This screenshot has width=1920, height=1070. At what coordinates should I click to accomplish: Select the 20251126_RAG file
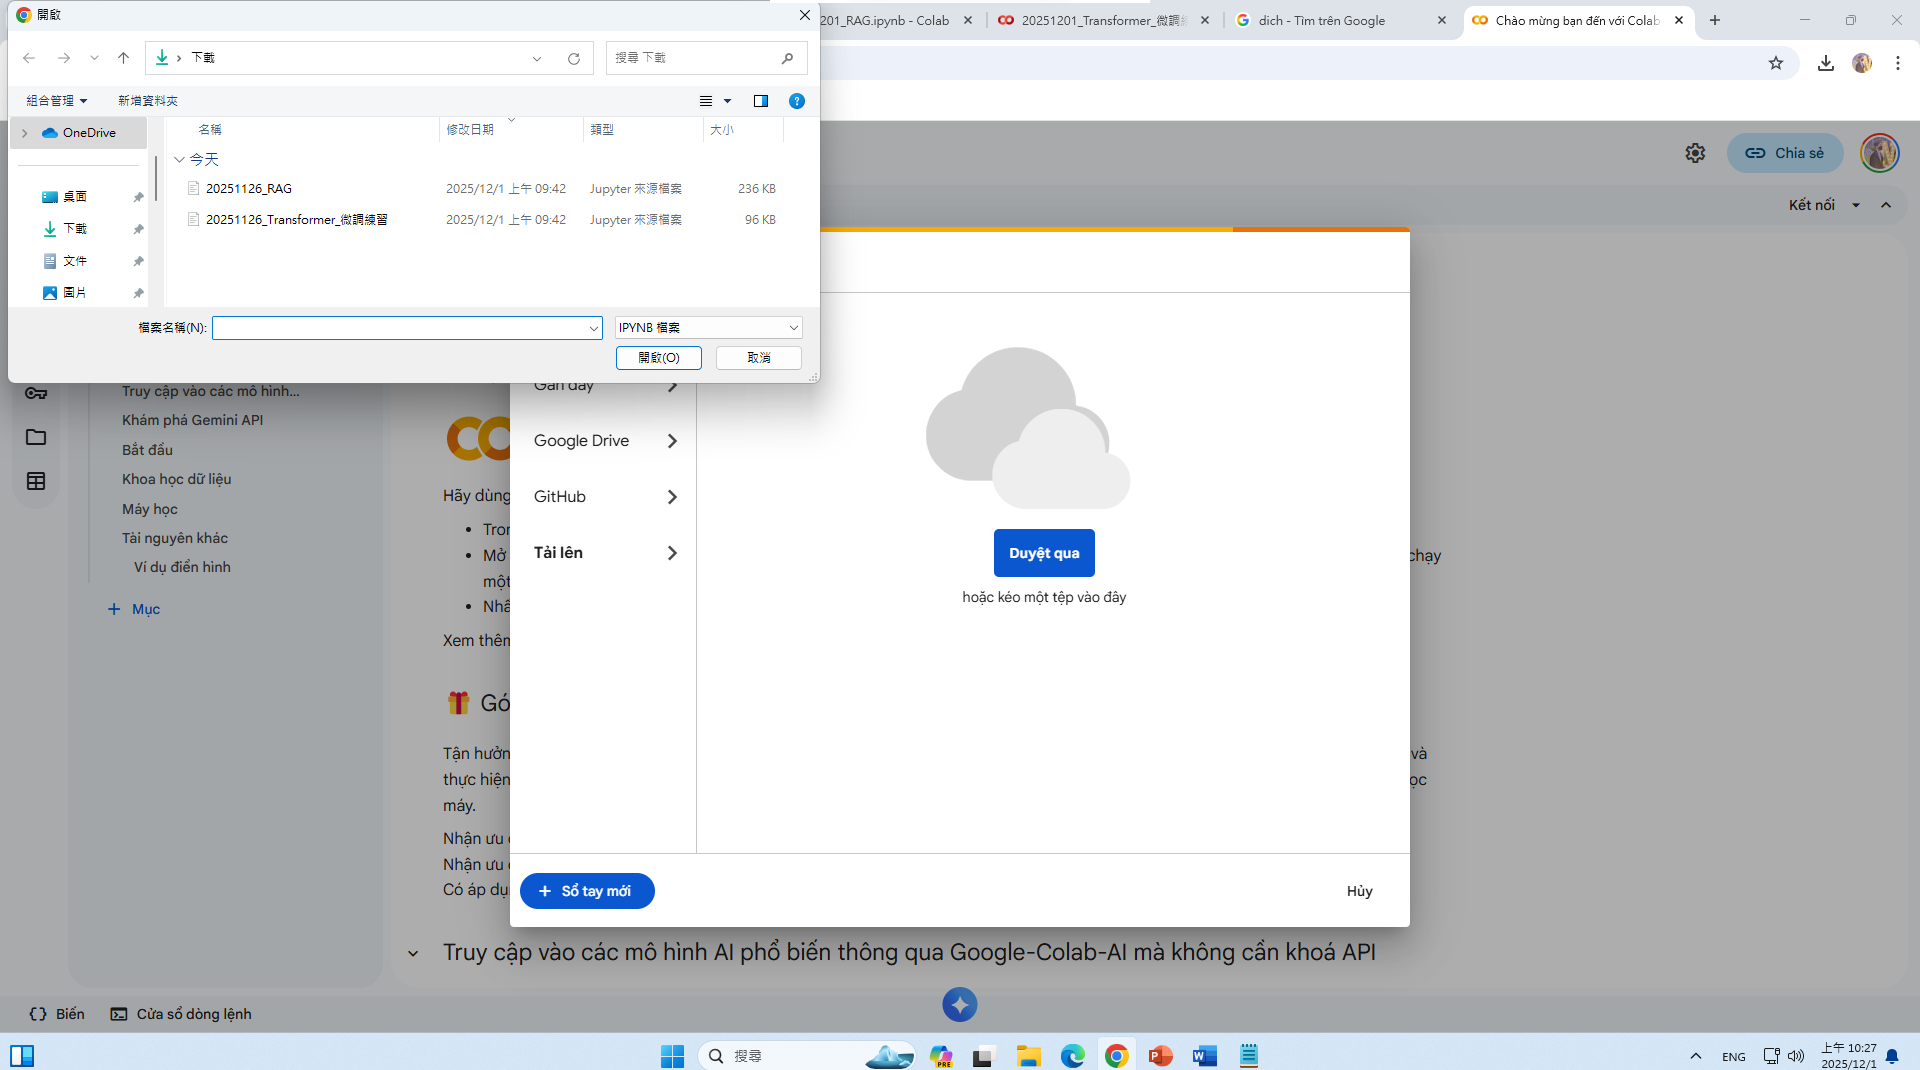point(249,189)
